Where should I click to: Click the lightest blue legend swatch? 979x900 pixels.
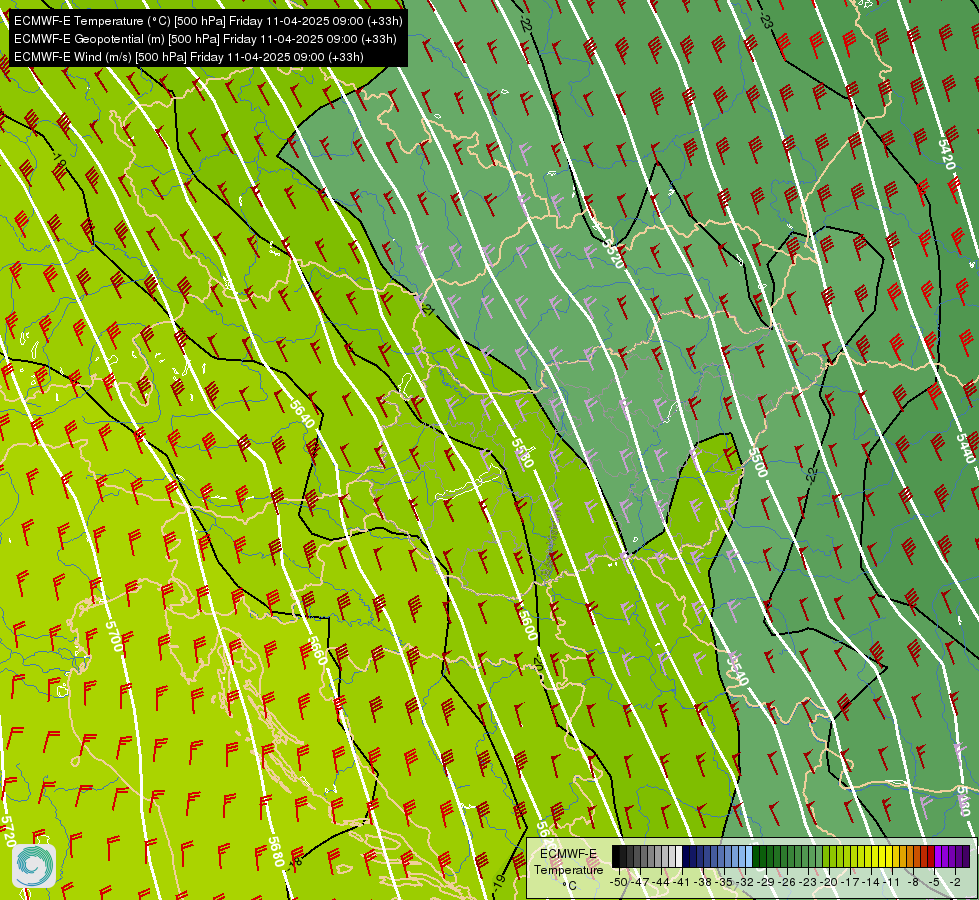click(749, 856)
